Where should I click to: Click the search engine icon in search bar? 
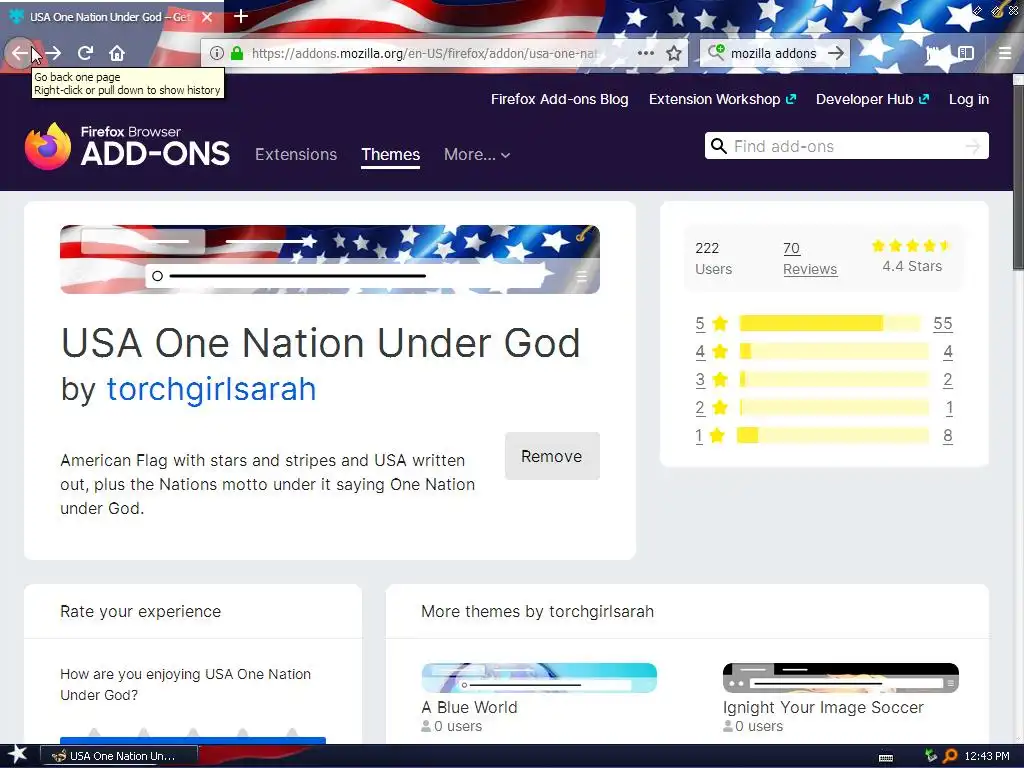coord(716,52)
